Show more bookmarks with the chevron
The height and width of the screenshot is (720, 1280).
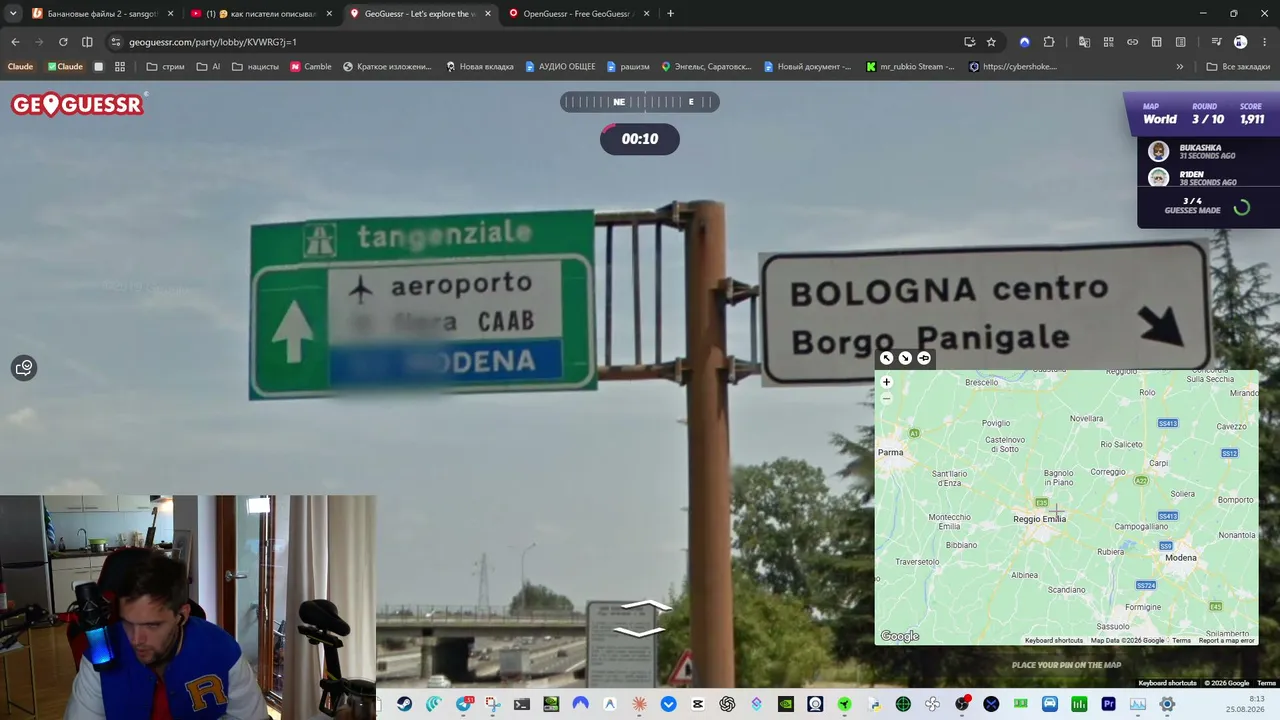1180,67
